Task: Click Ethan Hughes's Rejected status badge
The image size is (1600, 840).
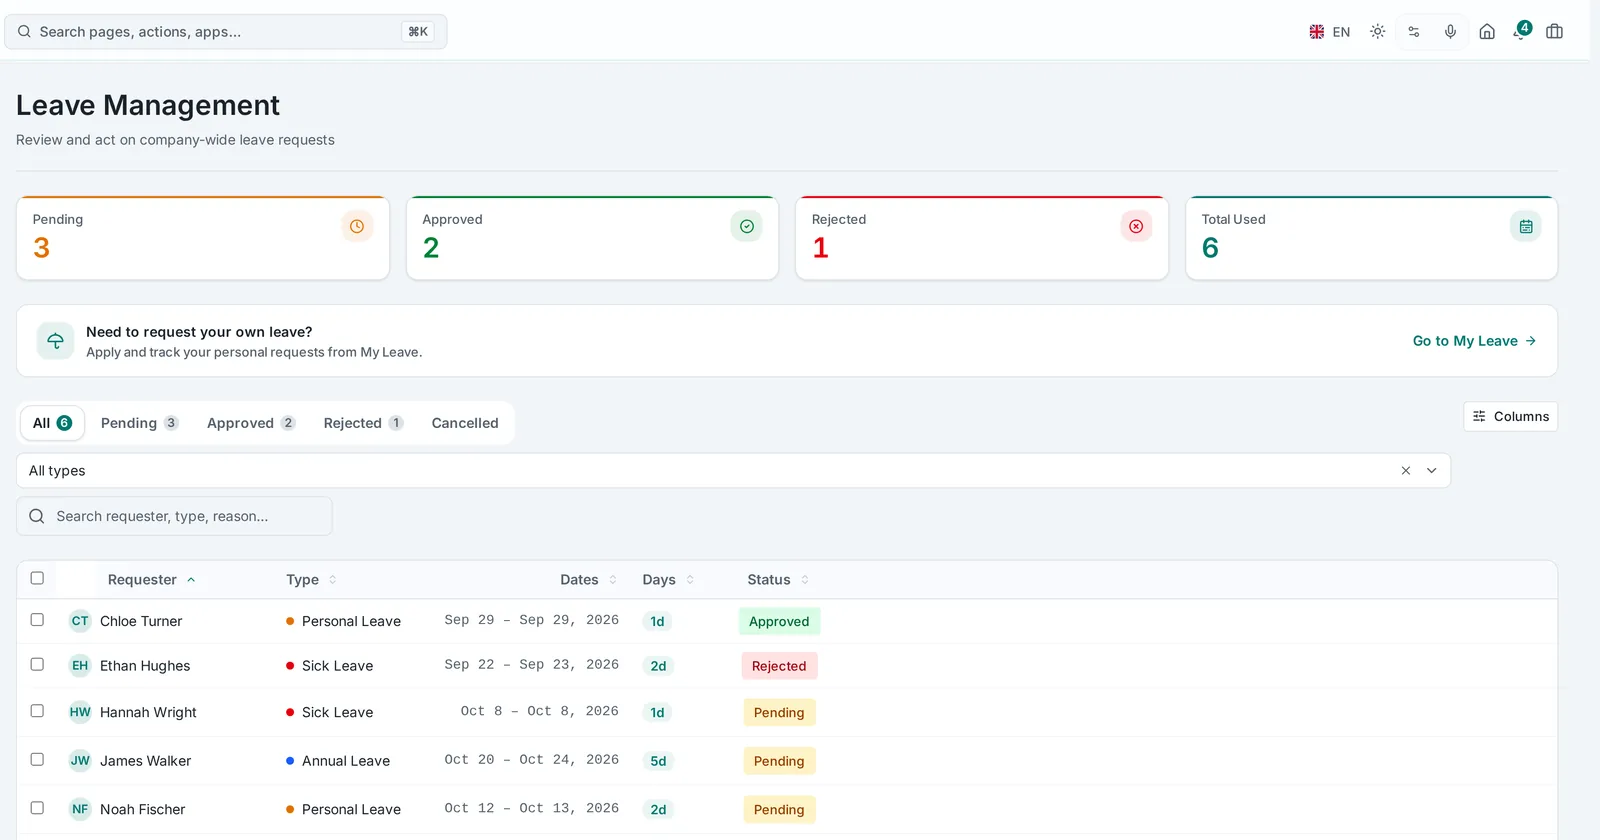Action: (x=779, y=666)
